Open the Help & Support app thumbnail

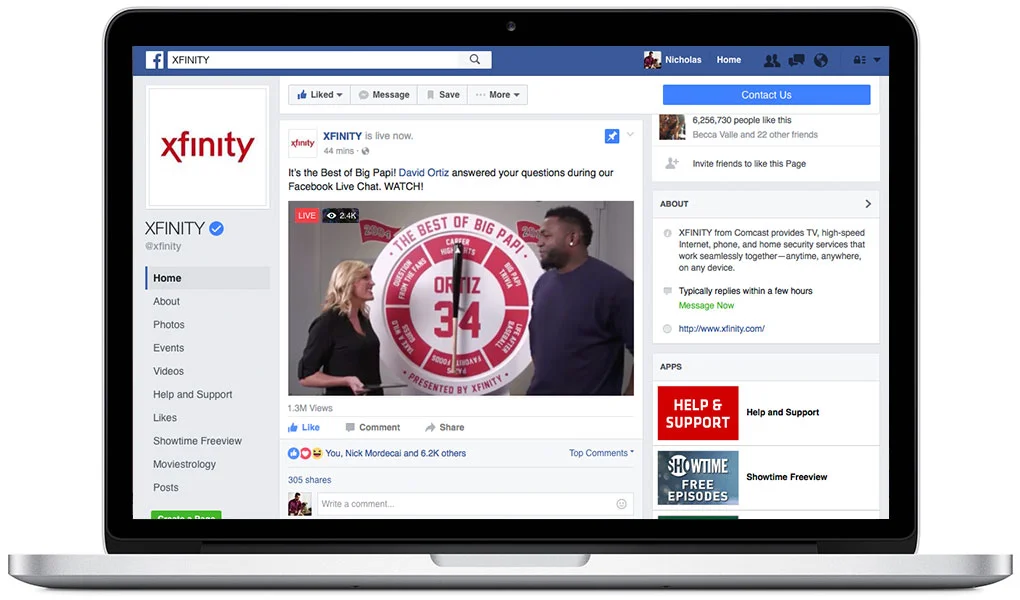click(x=698, y=413)
